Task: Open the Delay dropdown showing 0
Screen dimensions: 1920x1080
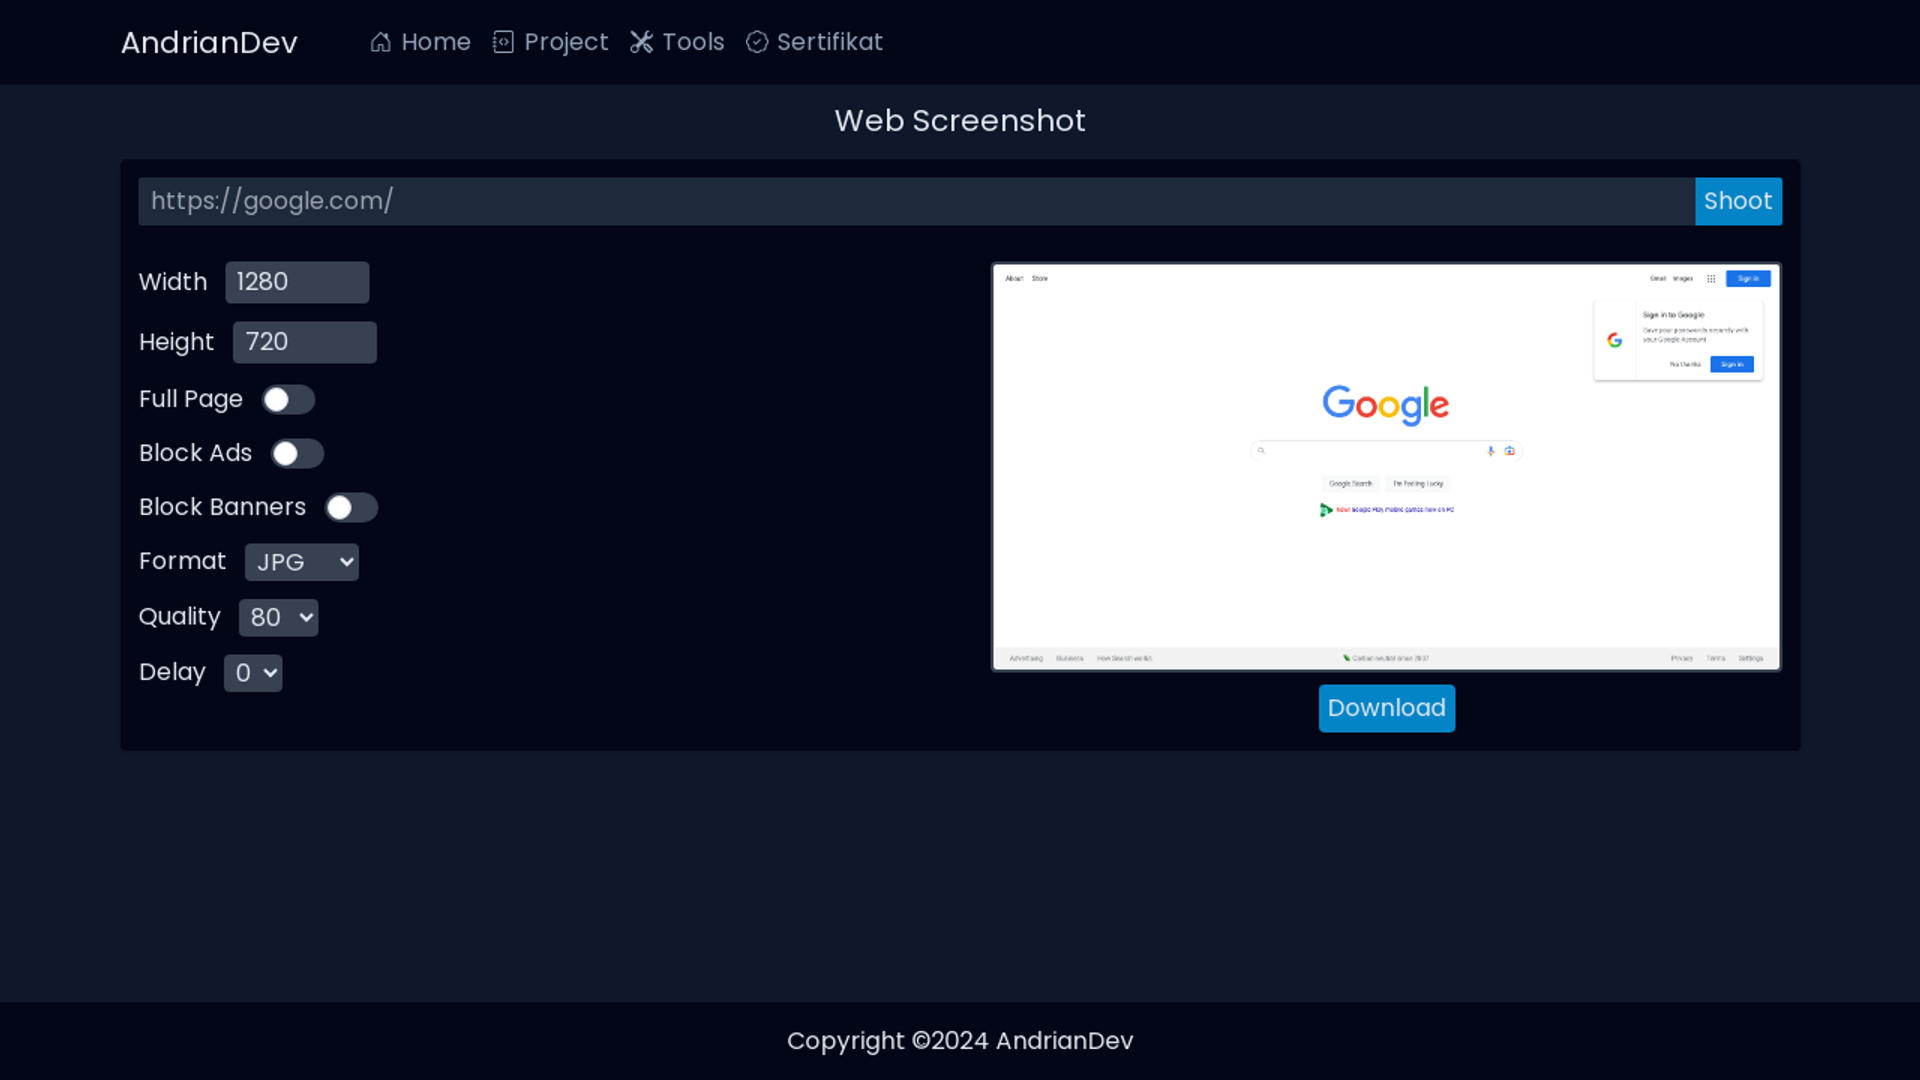Action: (253, 673)
